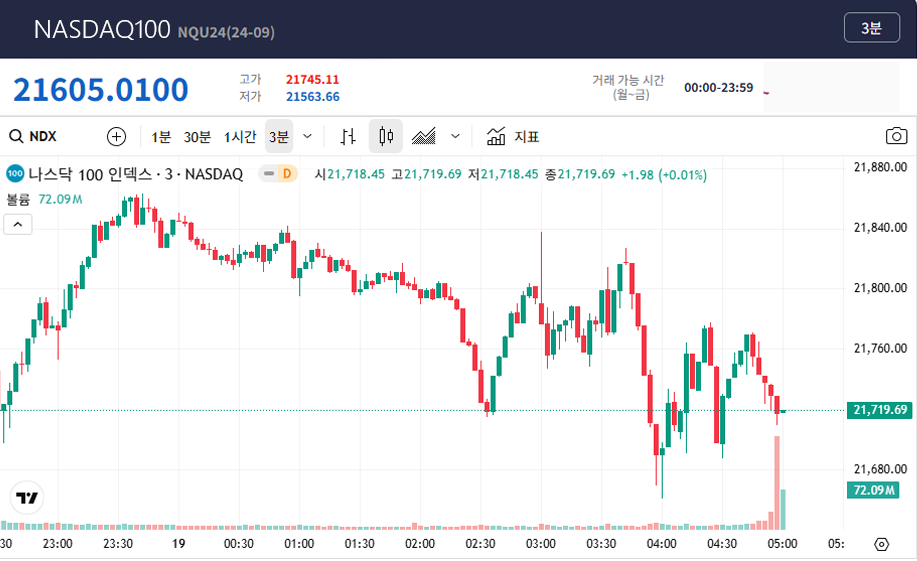This screenshot has height=561, width=917.
Task: Select the 1시간 interval
Action: coord(240,137)
